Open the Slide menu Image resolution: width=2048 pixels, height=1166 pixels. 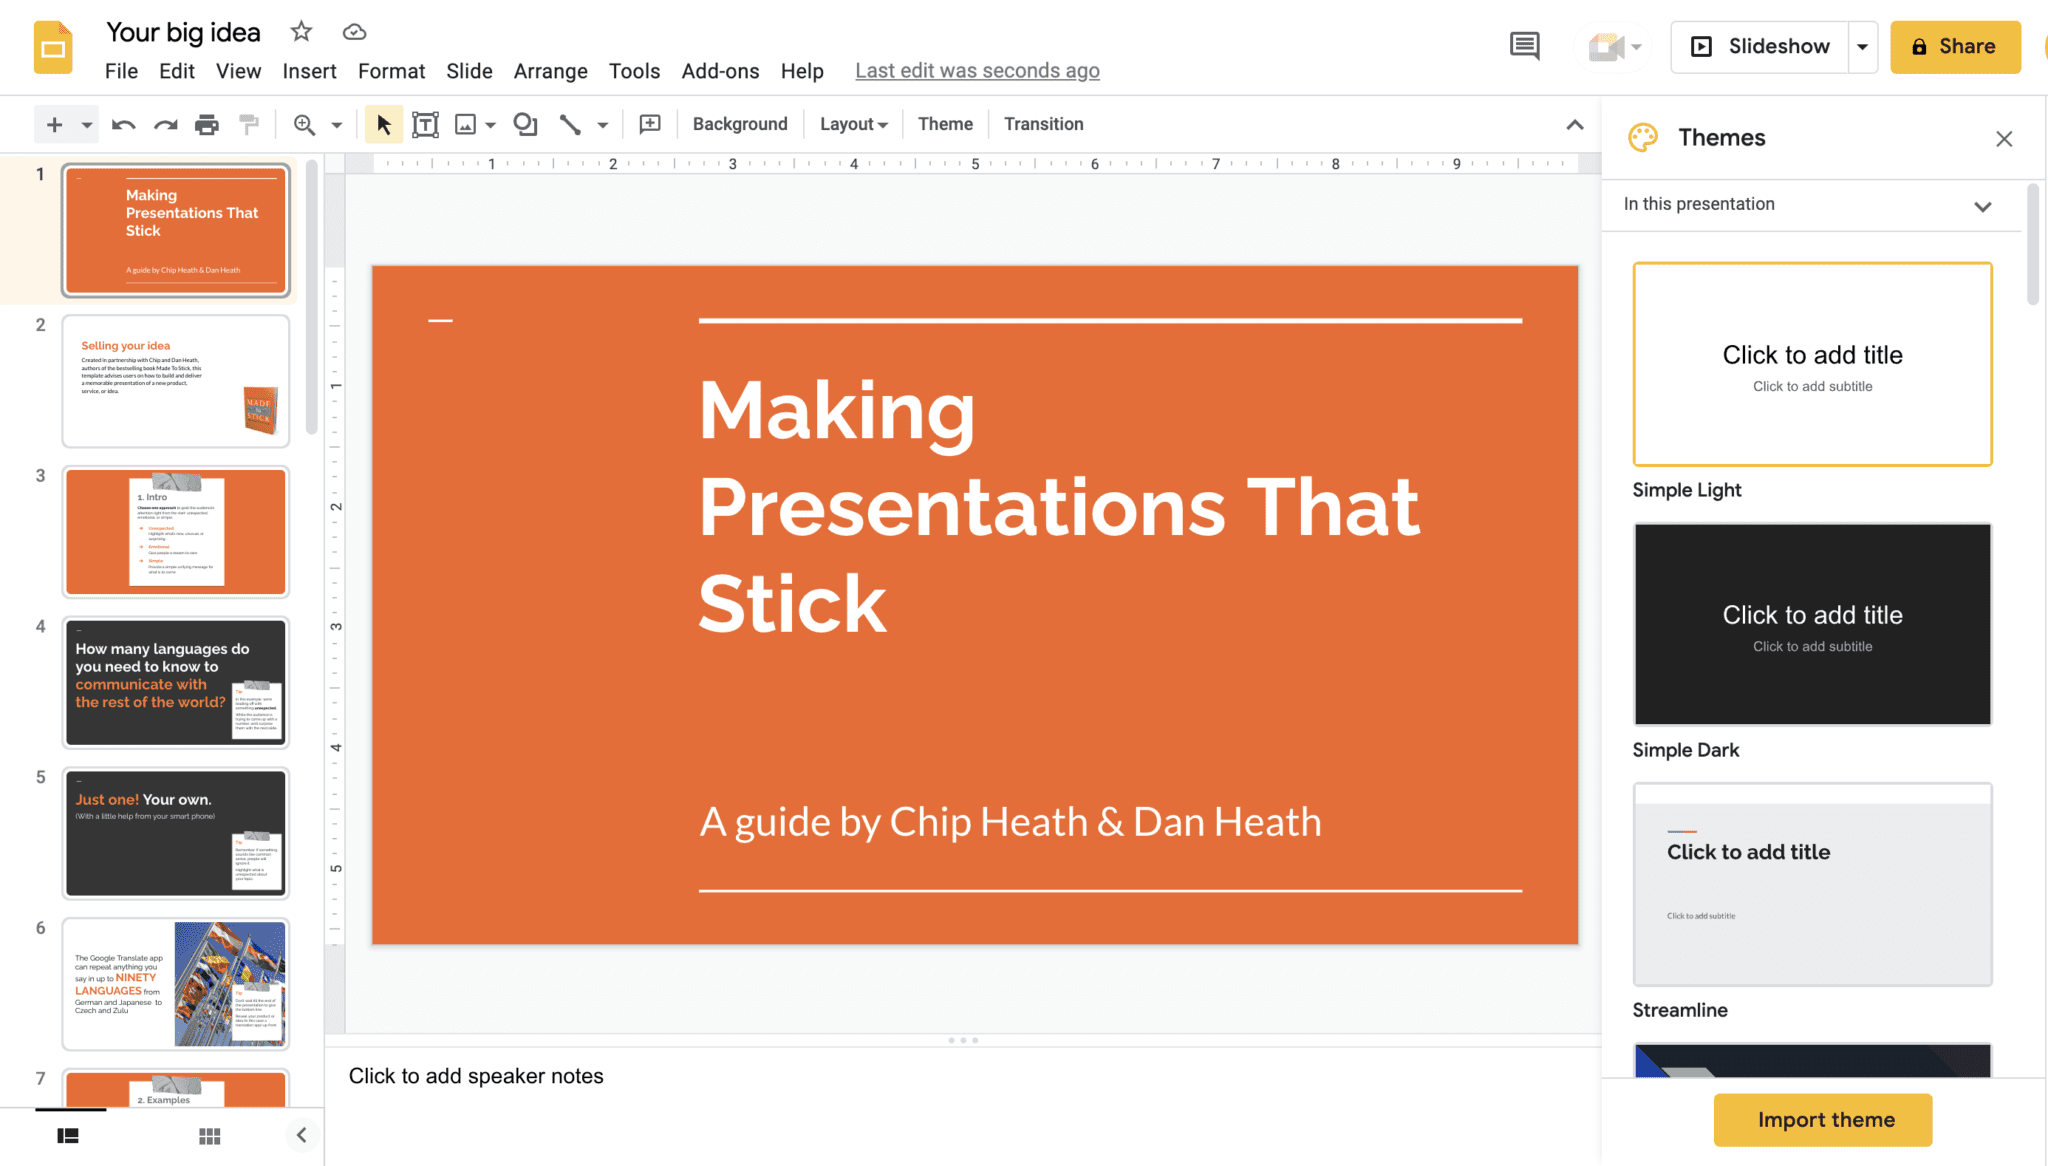click(469, 71)
